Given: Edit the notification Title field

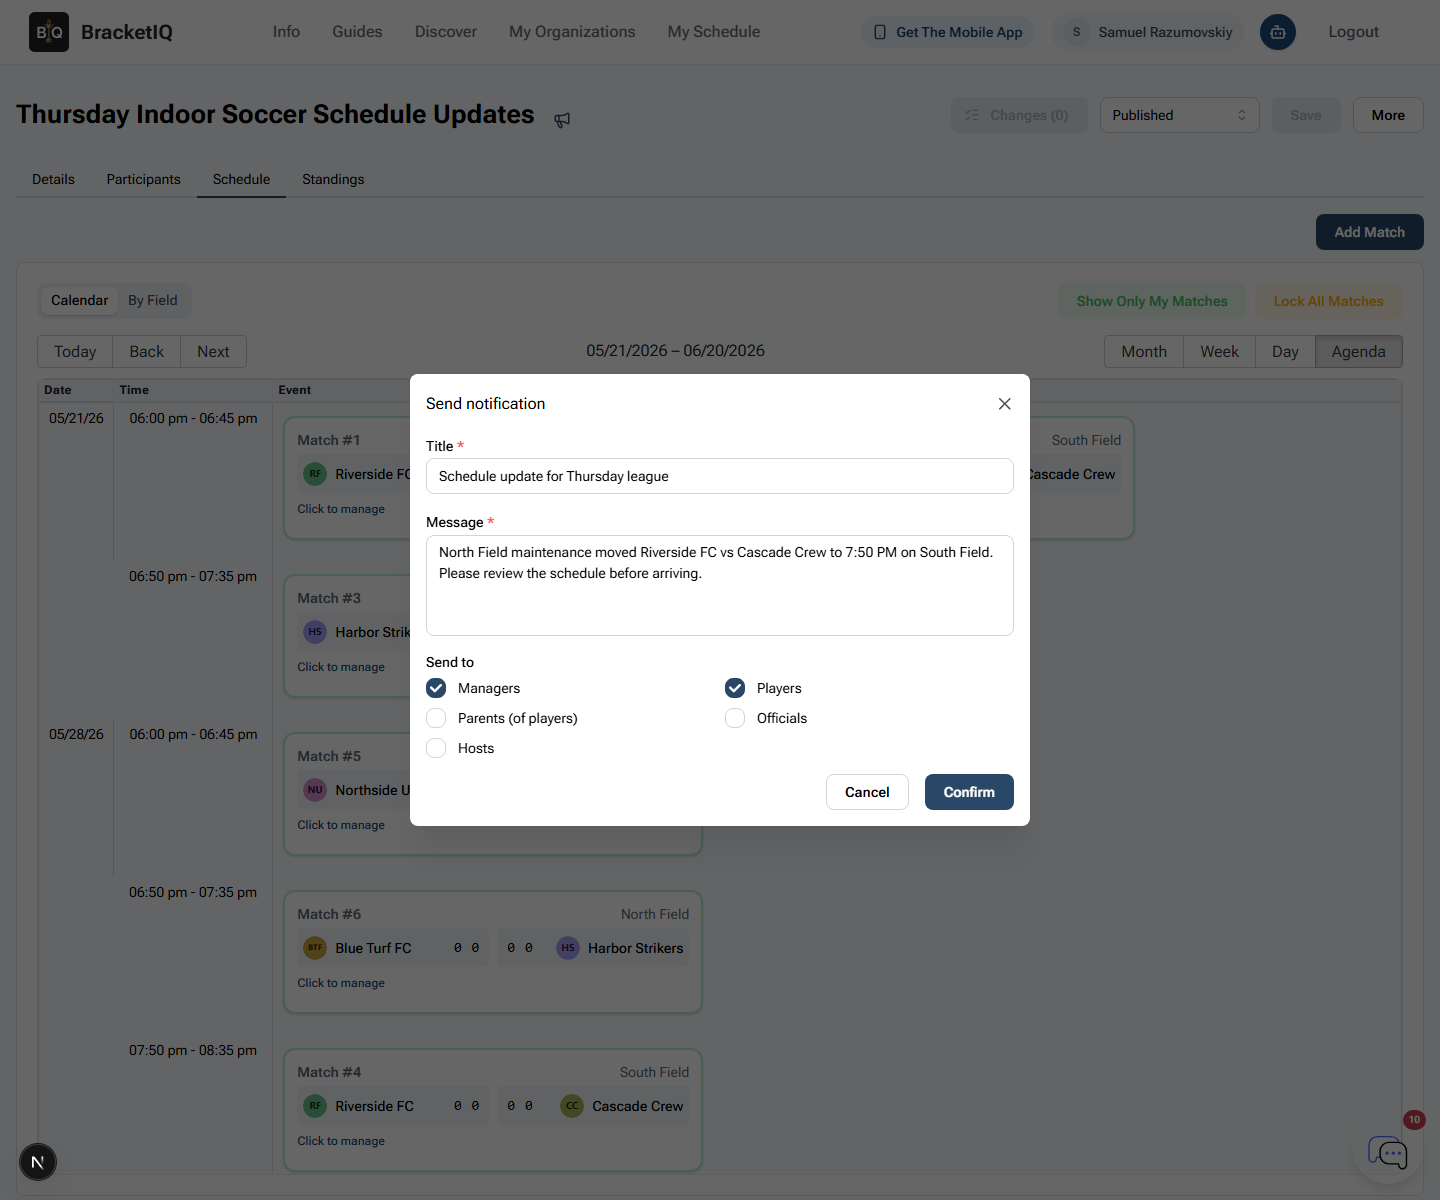Looking at the screenshot, I should 720,476.
